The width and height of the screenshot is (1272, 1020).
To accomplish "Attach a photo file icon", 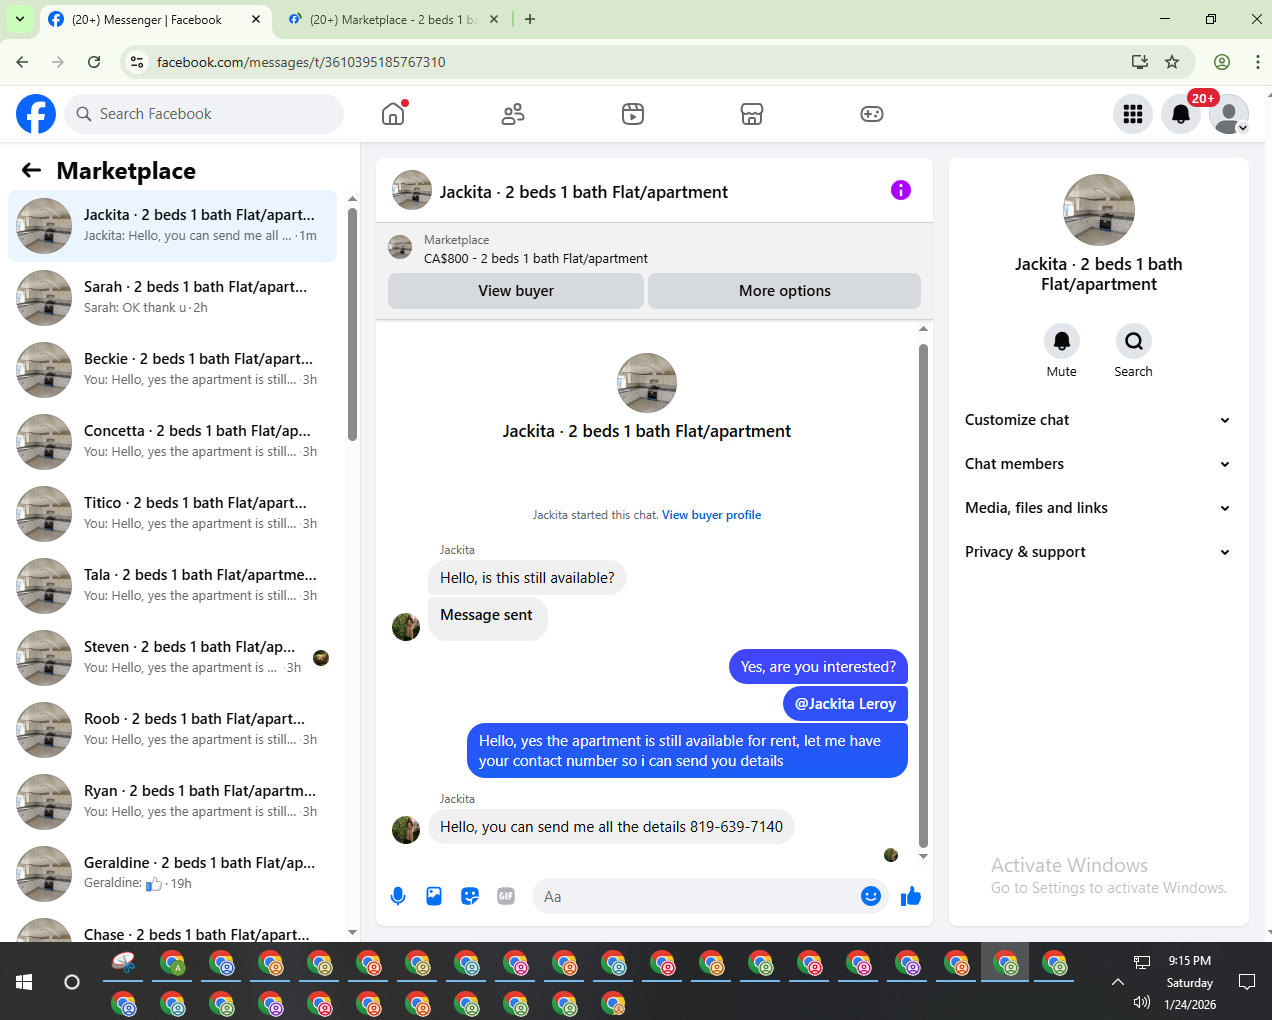I will [434, 896].
